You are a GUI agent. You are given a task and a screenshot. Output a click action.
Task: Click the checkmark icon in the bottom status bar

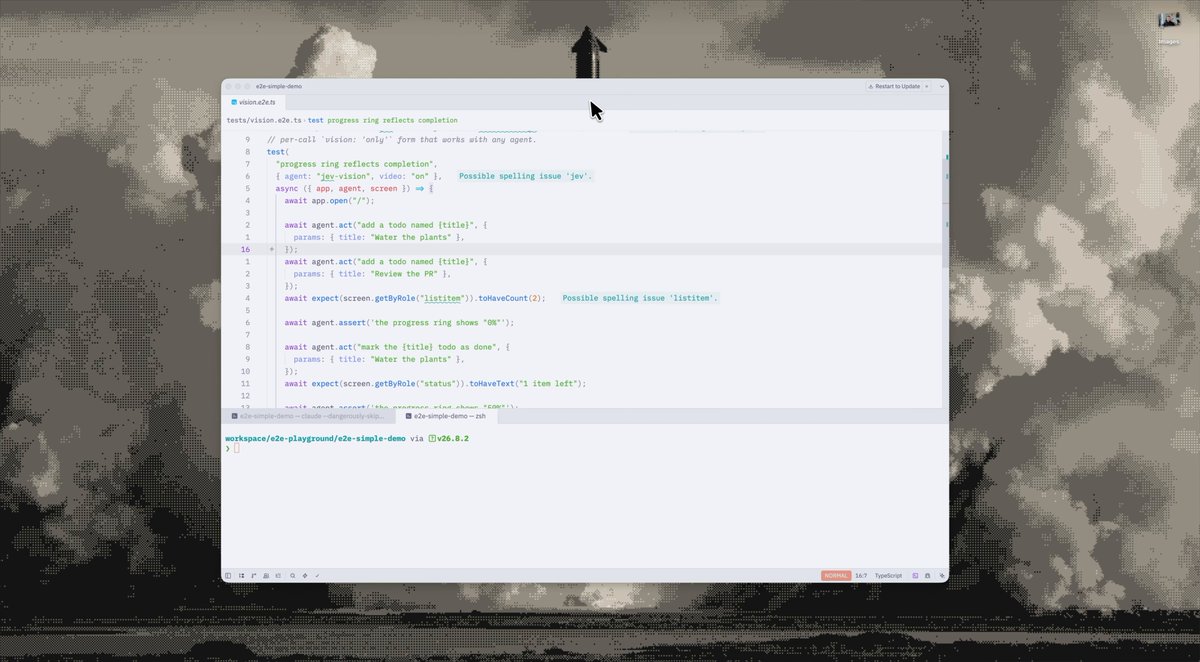pyautogui.click(x=317, y=575)
